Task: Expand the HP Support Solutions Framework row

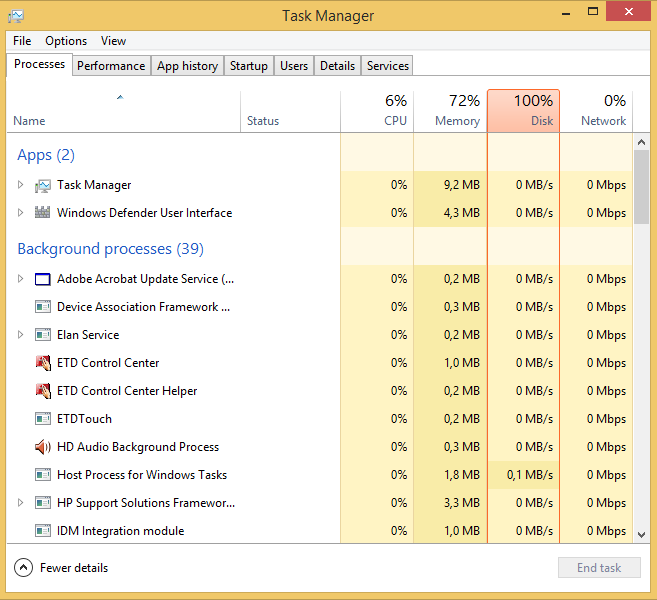Action: (20, 503)
